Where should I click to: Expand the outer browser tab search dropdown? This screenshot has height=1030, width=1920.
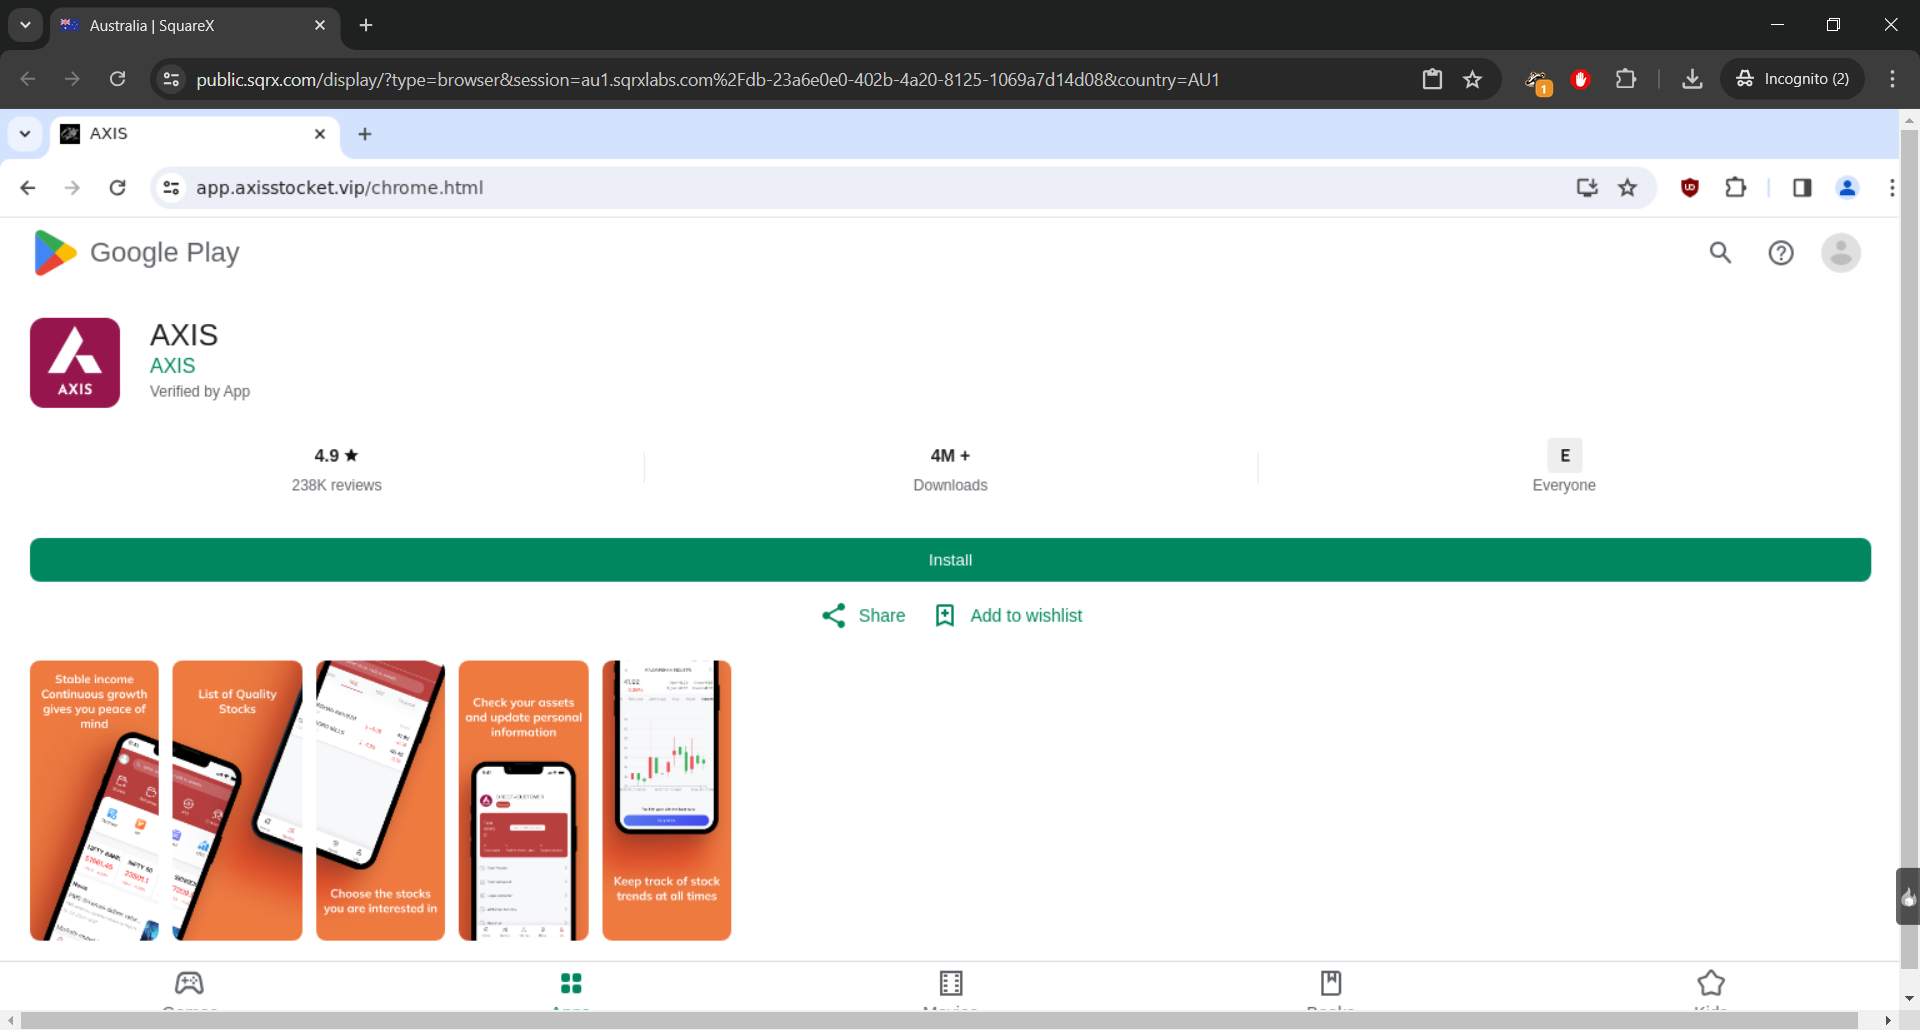(25, 25)
